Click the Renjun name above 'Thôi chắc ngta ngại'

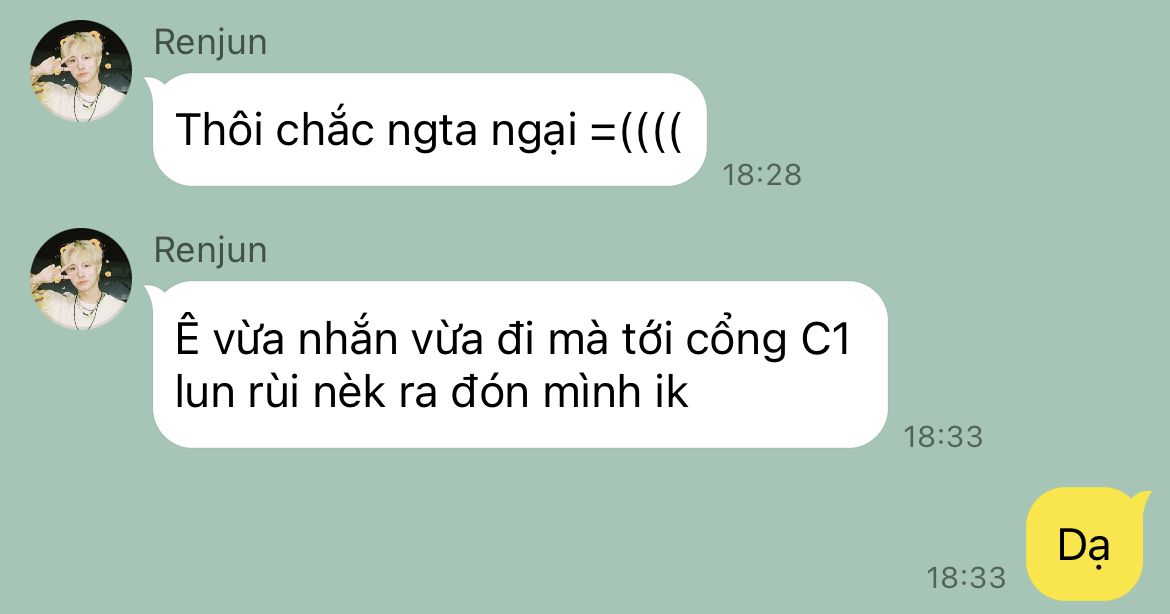(x=210, y=42)
